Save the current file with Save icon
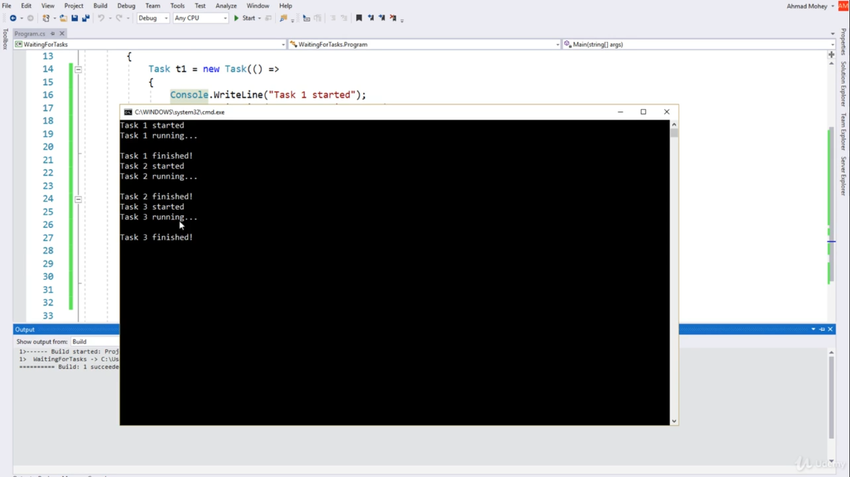 [x=75, y=18]
